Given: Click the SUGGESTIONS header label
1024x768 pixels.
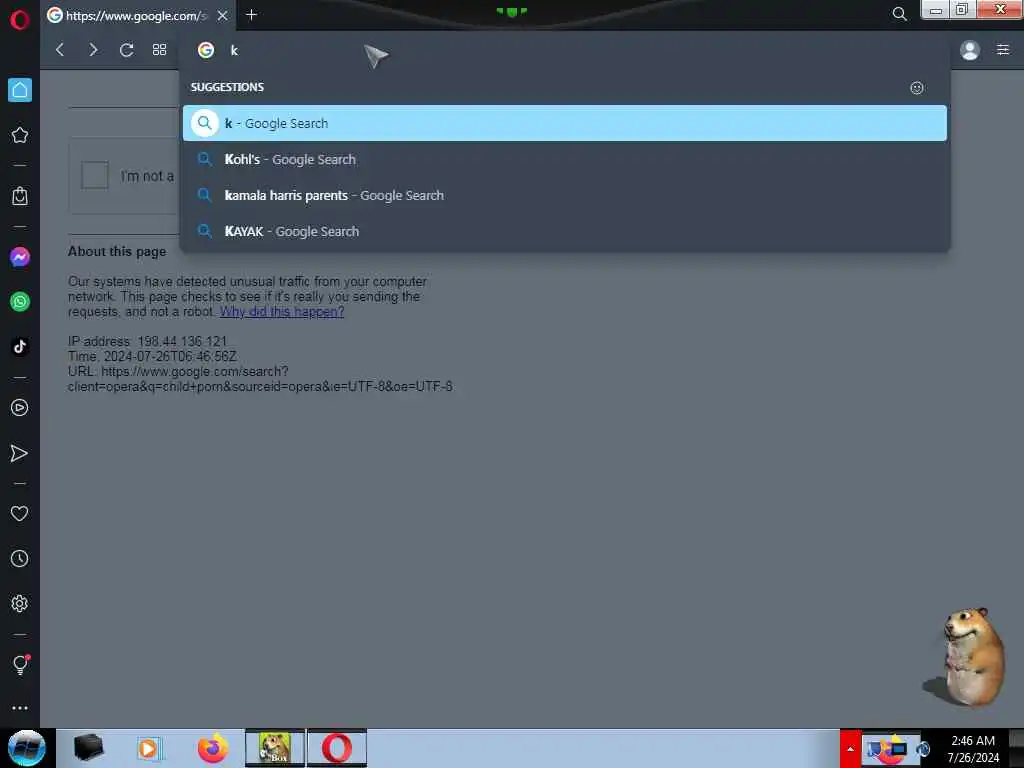Looking at the screenshot, I should tap(227, 87).
